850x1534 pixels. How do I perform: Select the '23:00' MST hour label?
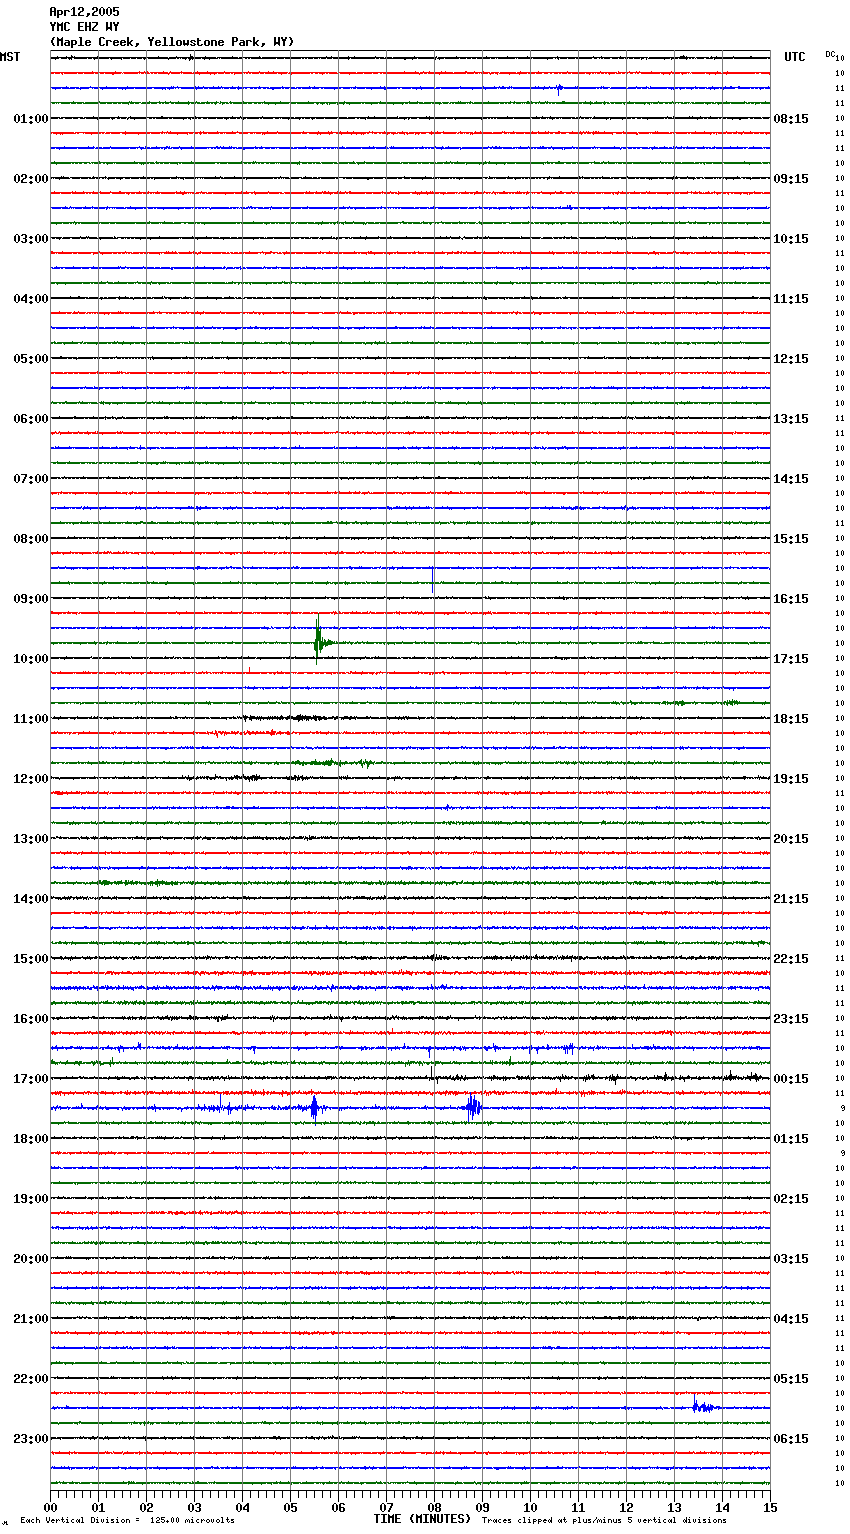click(x=30, y=1439)
